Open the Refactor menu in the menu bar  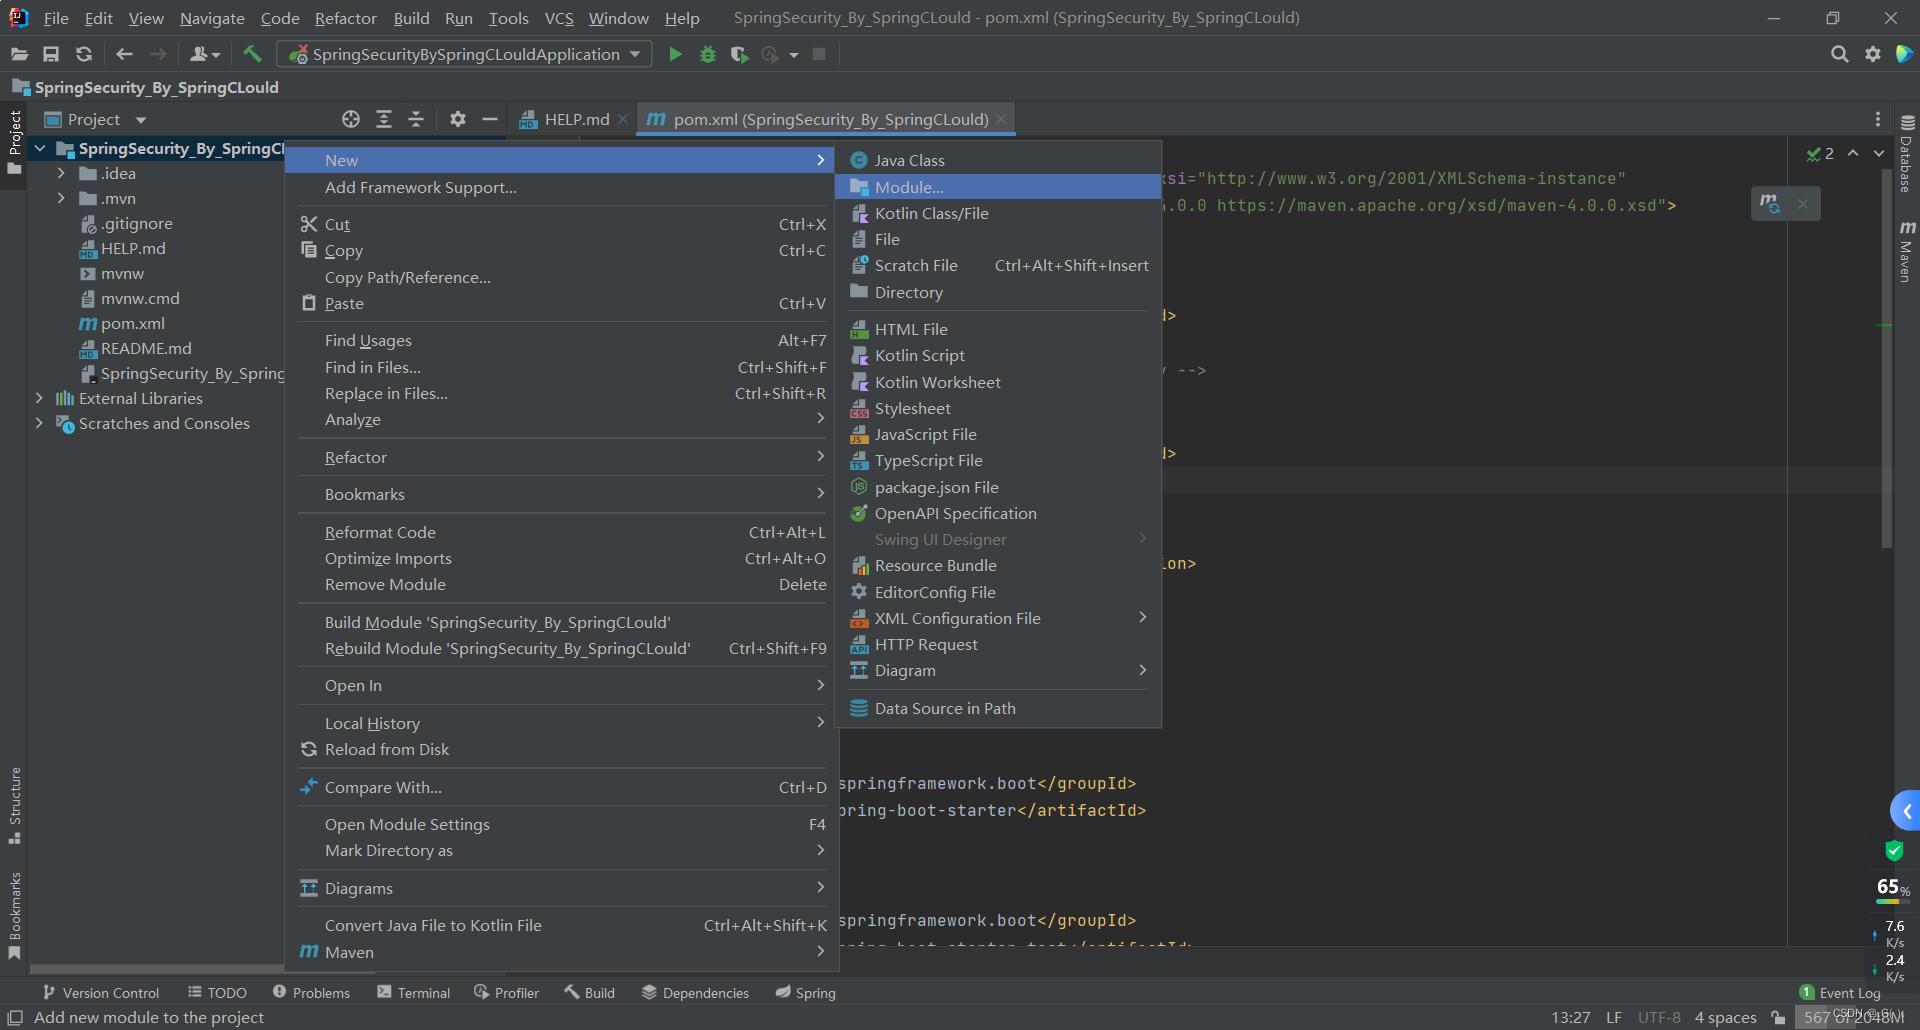point(345,18)
